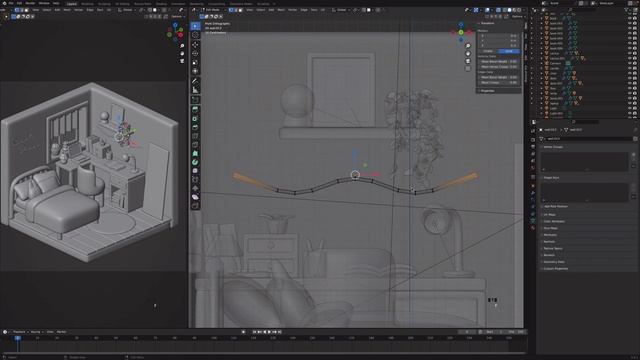Collapse the Transform panel
Viewport: 640px width, 360px height.
(487, 24)
